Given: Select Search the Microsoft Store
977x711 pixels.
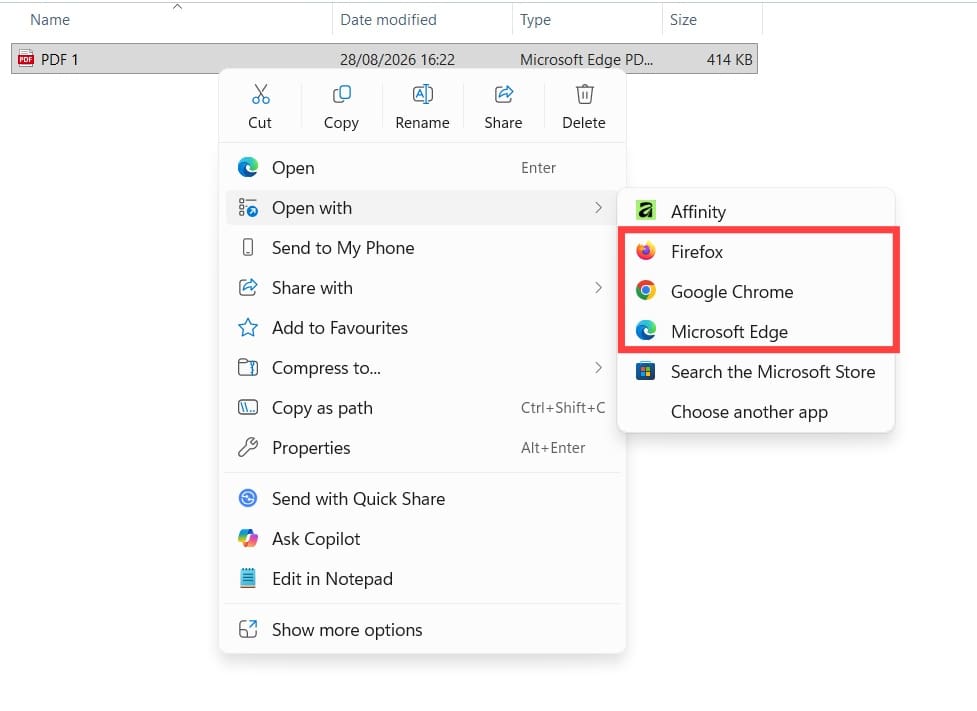Looking at the screenshot, I should 756,371.
